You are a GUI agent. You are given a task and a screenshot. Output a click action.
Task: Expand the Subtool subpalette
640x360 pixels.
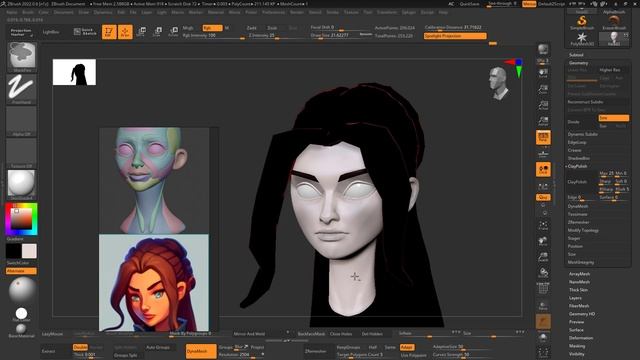[576, 55]
